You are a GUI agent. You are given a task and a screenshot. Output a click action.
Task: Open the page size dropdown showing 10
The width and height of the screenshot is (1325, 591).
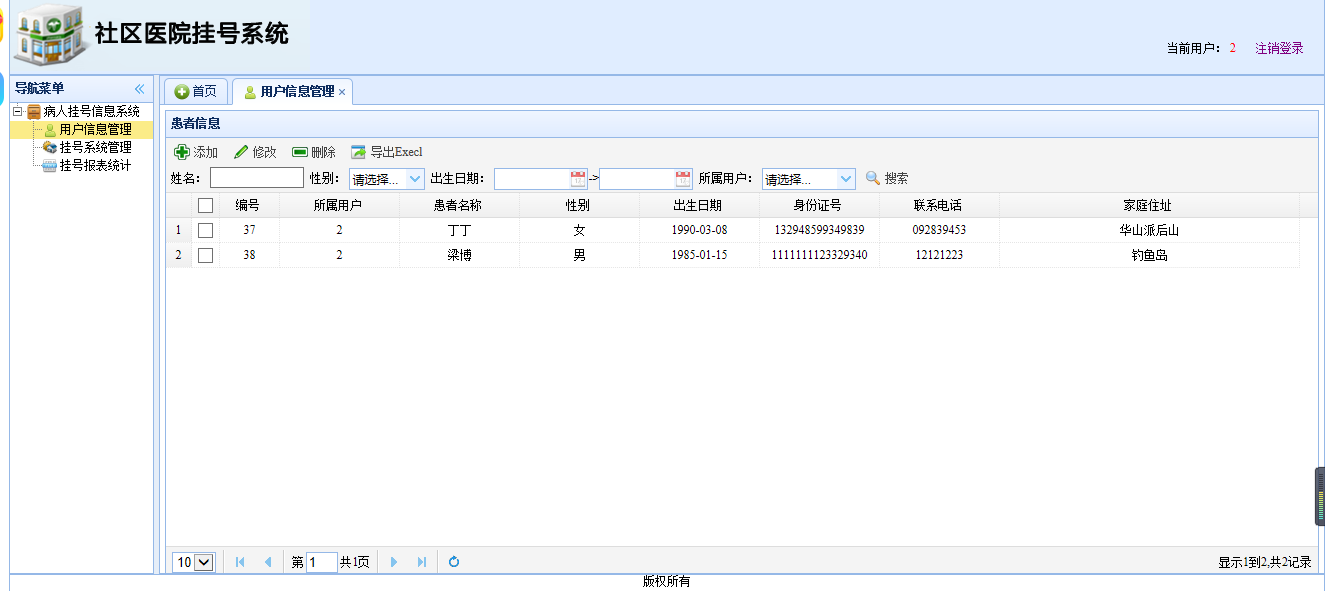coord(194,562)
